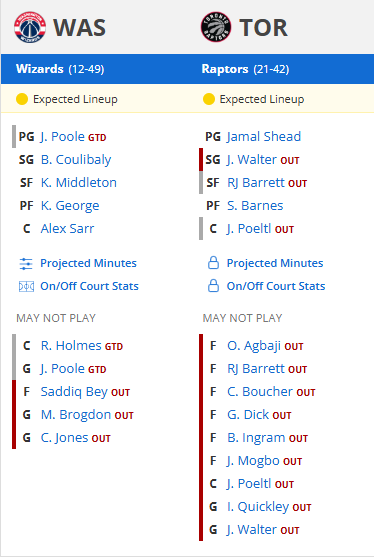Open Jamal Shead player page
The image size is (374, 557).
pyautogui.click(x=264, y=136)
